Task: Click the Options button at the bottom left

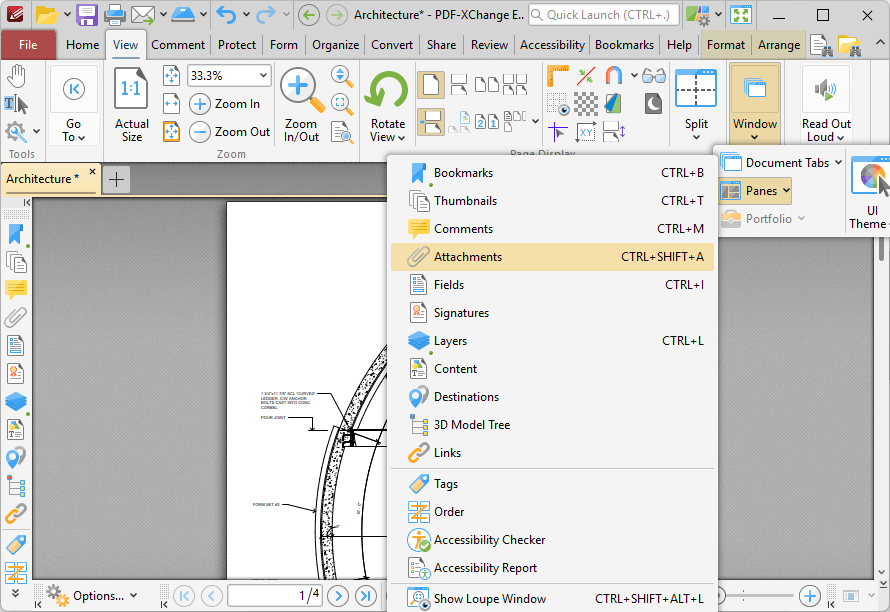Action: coord(93,596)
